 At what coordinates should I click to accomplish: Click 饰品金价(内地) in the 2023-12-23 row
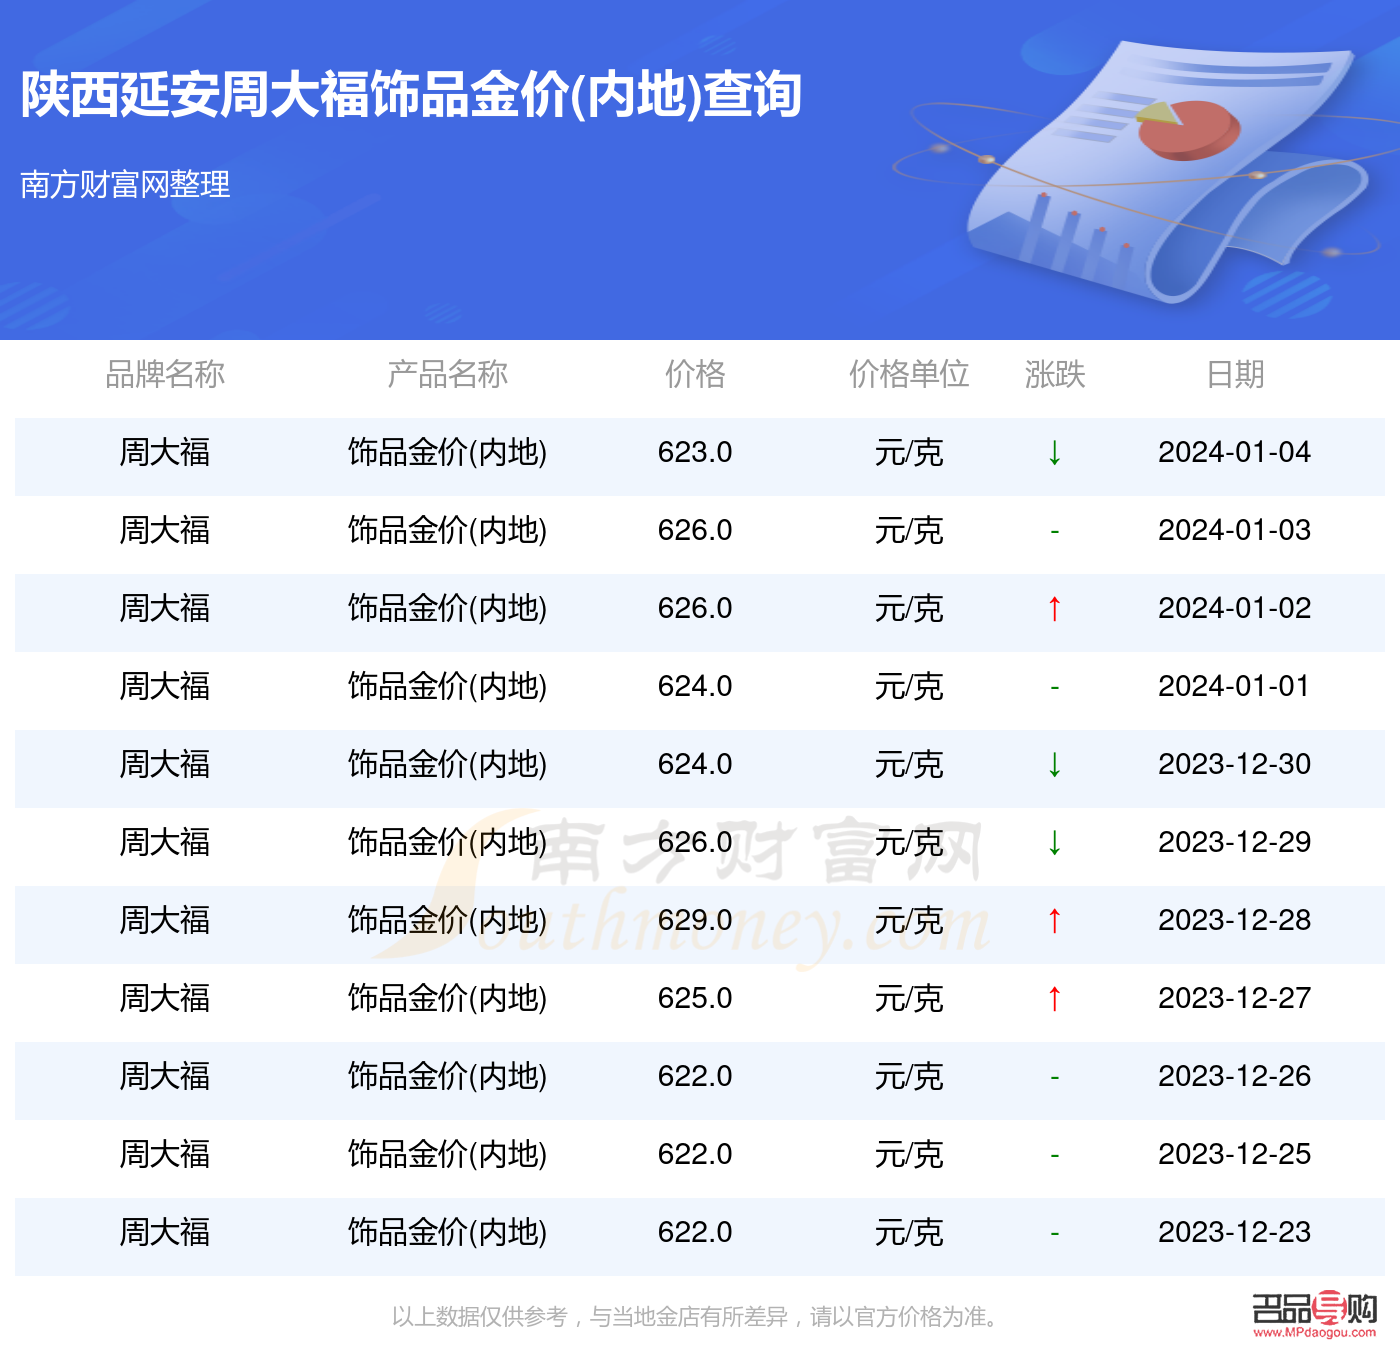(447, 1233)
